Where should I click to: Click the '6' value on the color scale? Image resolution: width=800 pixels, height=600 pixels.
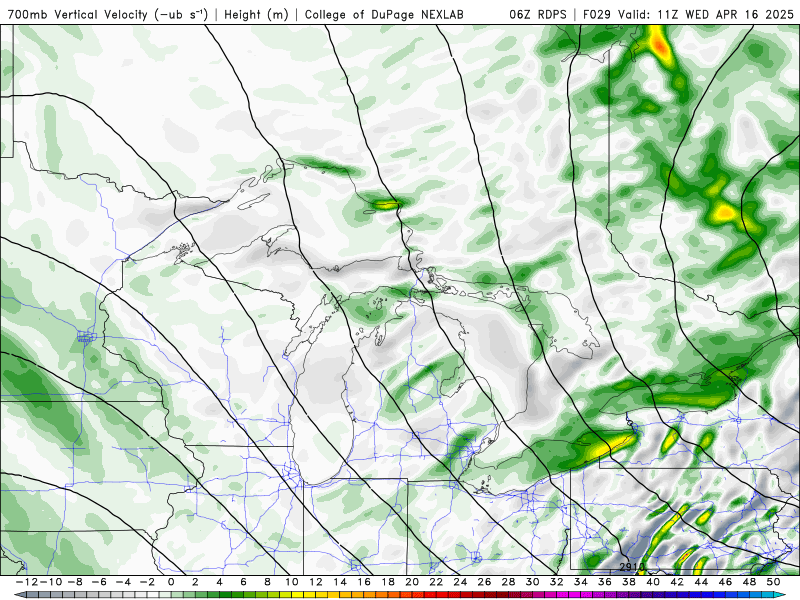click(243, 582)
